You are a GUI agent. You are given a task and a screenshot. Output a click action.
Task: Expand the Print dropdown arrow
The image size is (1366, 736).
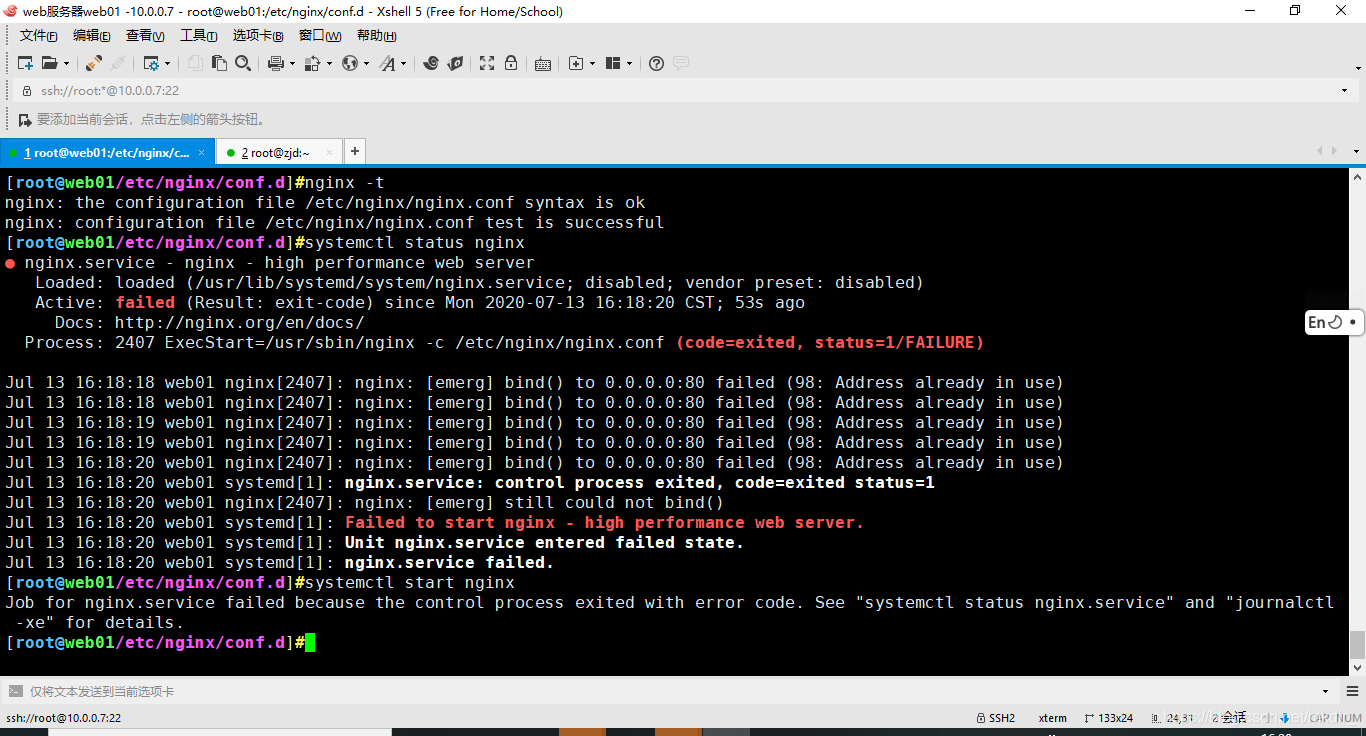point(292,63)
